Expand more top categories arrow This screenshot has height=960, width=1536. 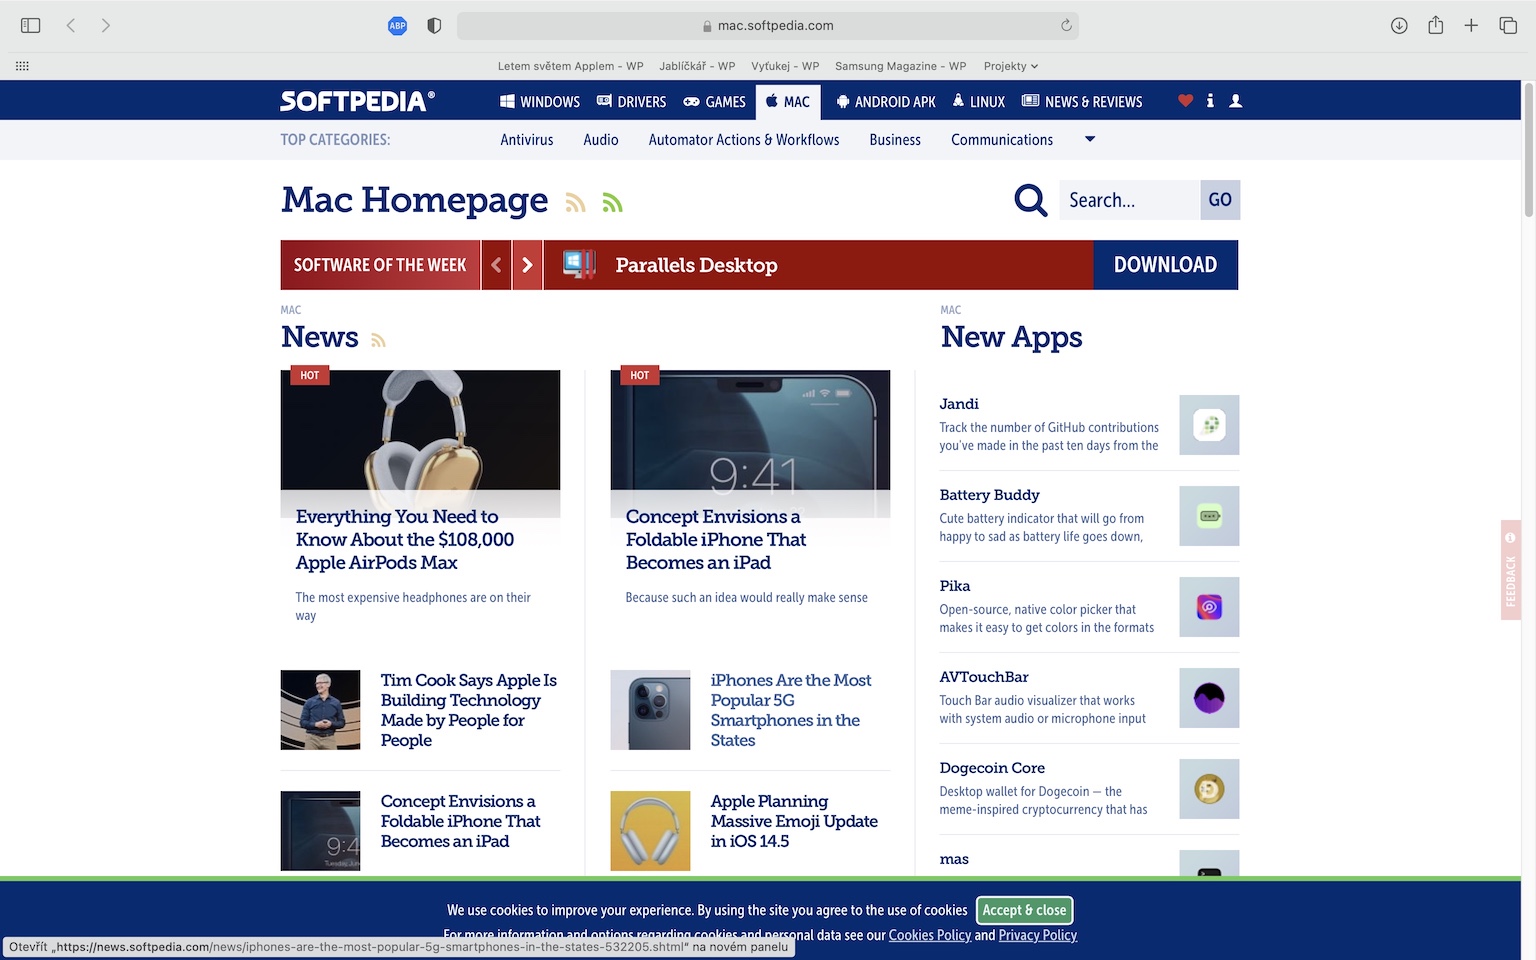pyautogui.click(x=1090, y=139)
